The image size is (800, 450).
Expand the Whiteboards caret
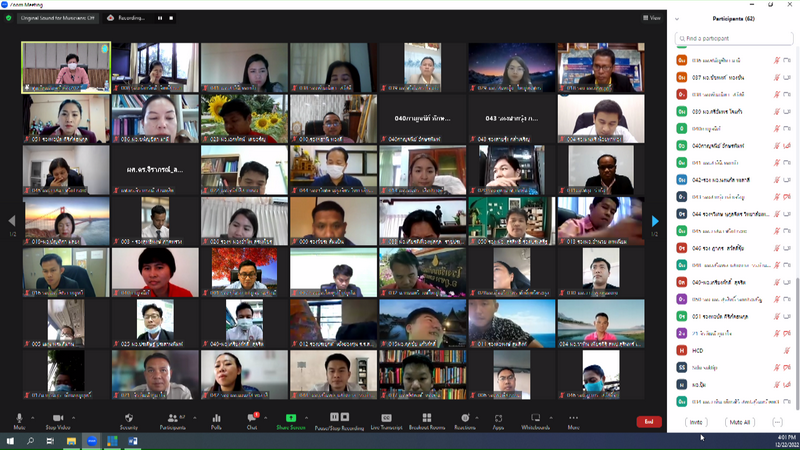(x=551, y=418)
